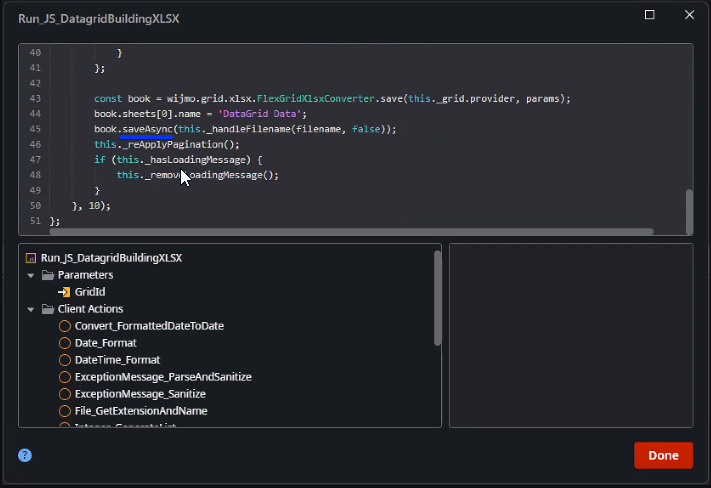The width and height of the screenshot is (711, 488).
Task: Click the DateTime_Format action circle icon
Action: pos(65,360)
